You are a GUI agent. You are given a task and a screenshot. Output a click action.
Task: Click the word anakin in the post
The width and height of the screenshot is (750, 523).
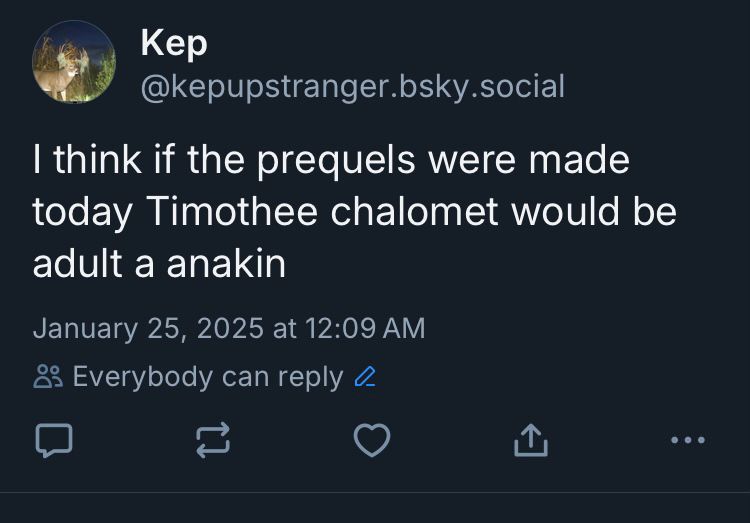tap(226, 264)
